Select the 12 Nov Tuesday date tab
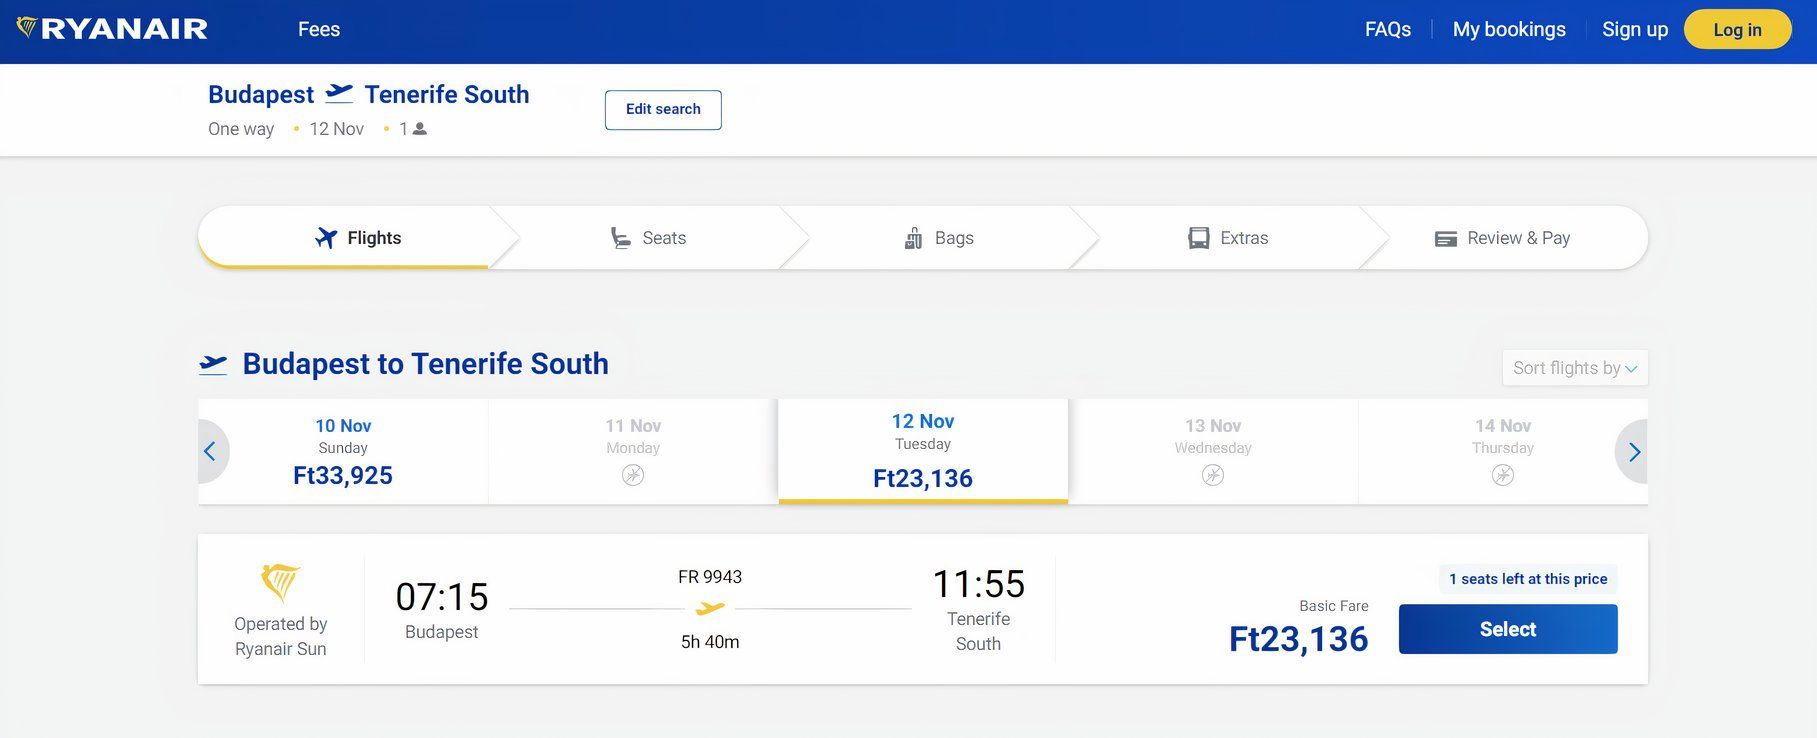 click(x=922, y=452)
